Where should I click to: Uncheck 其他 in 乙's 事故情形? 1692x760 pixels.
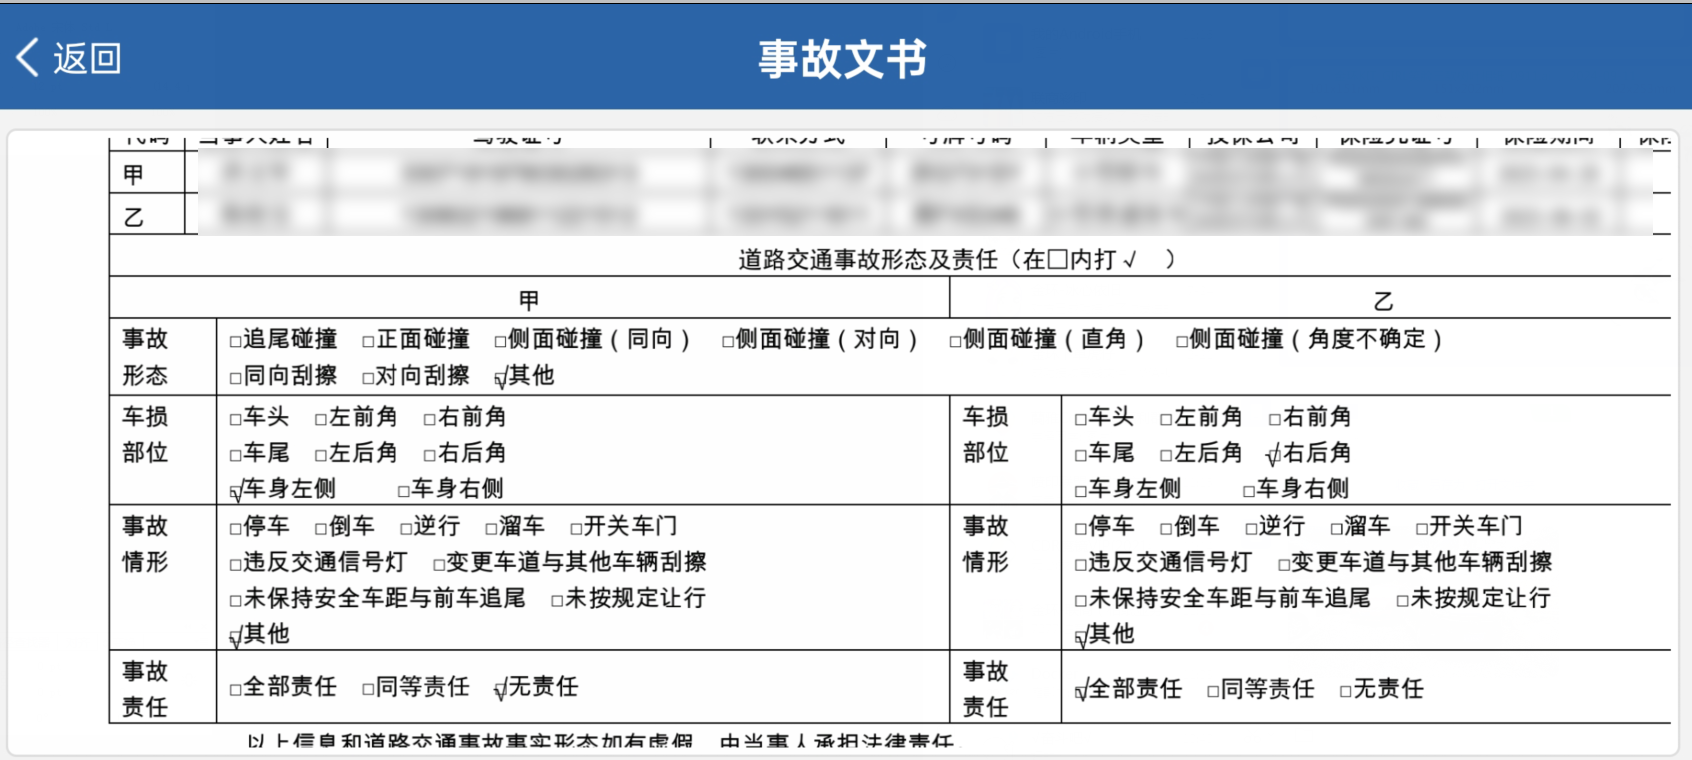1082,636
